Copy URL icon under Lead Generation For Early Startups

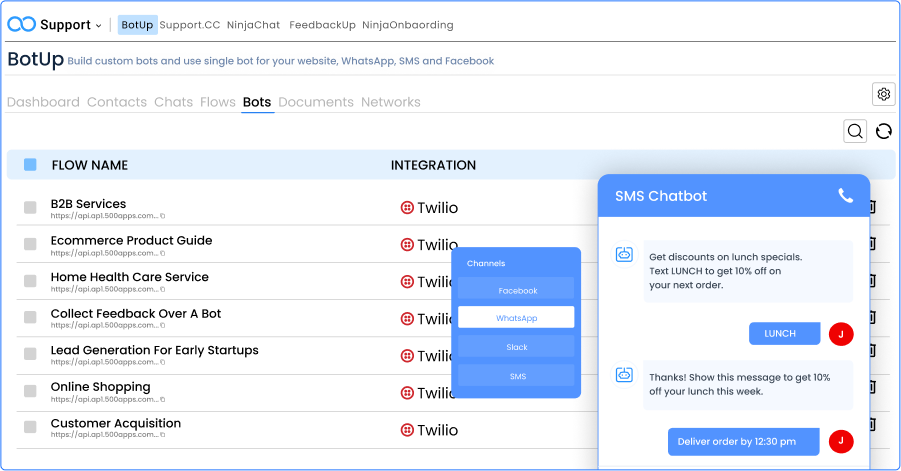(x=163, y=362)
